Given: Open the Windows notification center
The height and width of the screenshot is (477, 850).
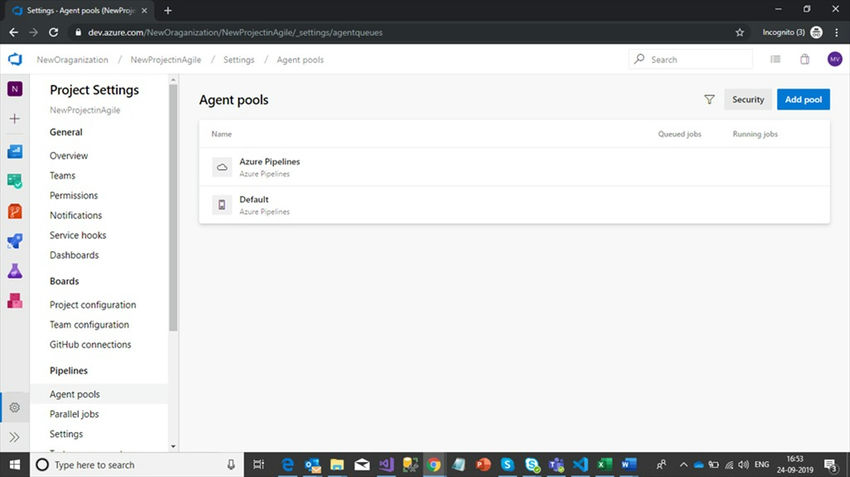Looking at the screenshot, I should point(831,465).
